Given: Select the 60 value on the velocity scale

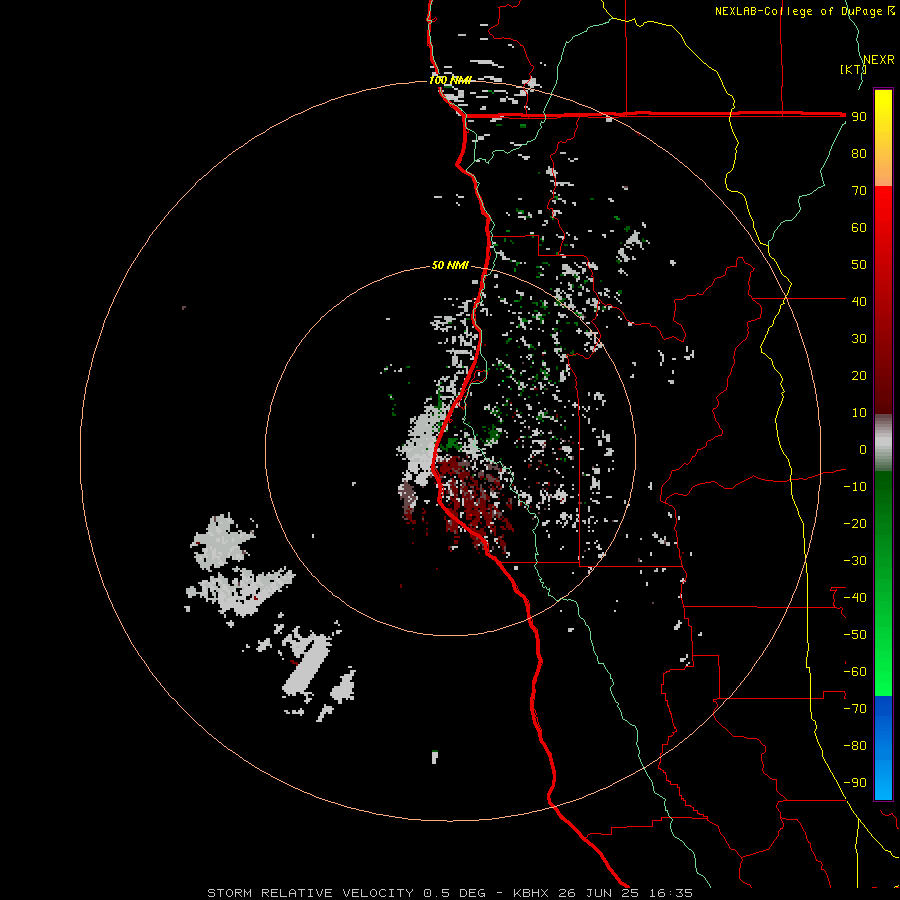Looking at the screenshot, I should tap(859, 228).
